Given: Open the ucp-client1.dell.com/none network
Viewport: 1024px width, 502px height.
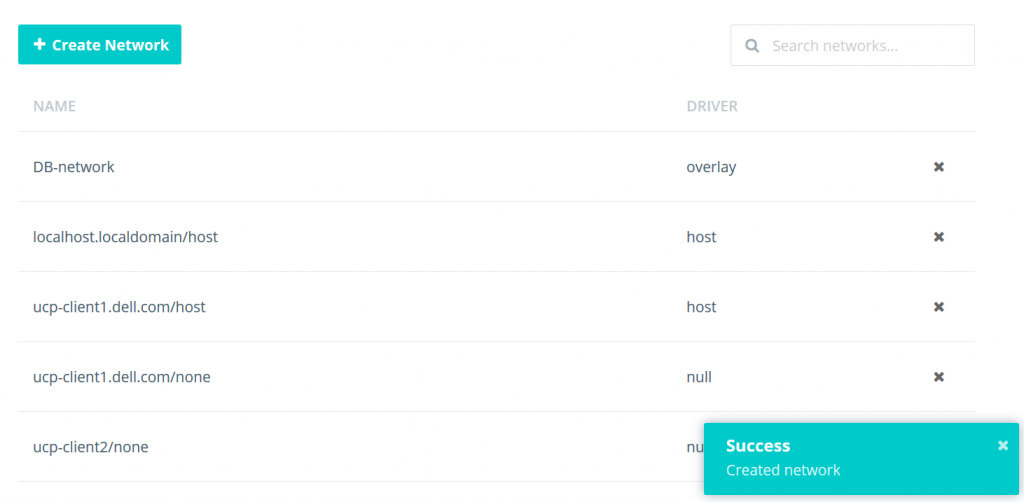Looking at the screenshot, I should 121,377.
